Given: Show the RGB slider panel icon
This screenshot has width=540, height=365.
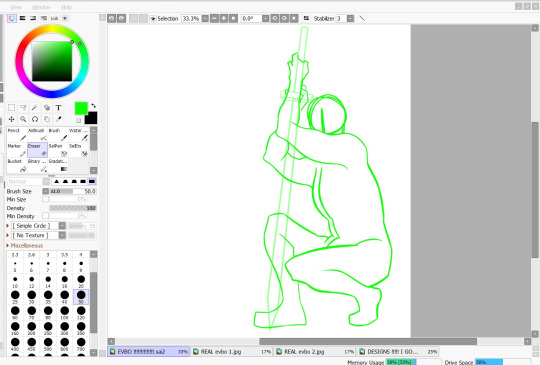Looking at the screenshot, I should click(x=22, y=18).
